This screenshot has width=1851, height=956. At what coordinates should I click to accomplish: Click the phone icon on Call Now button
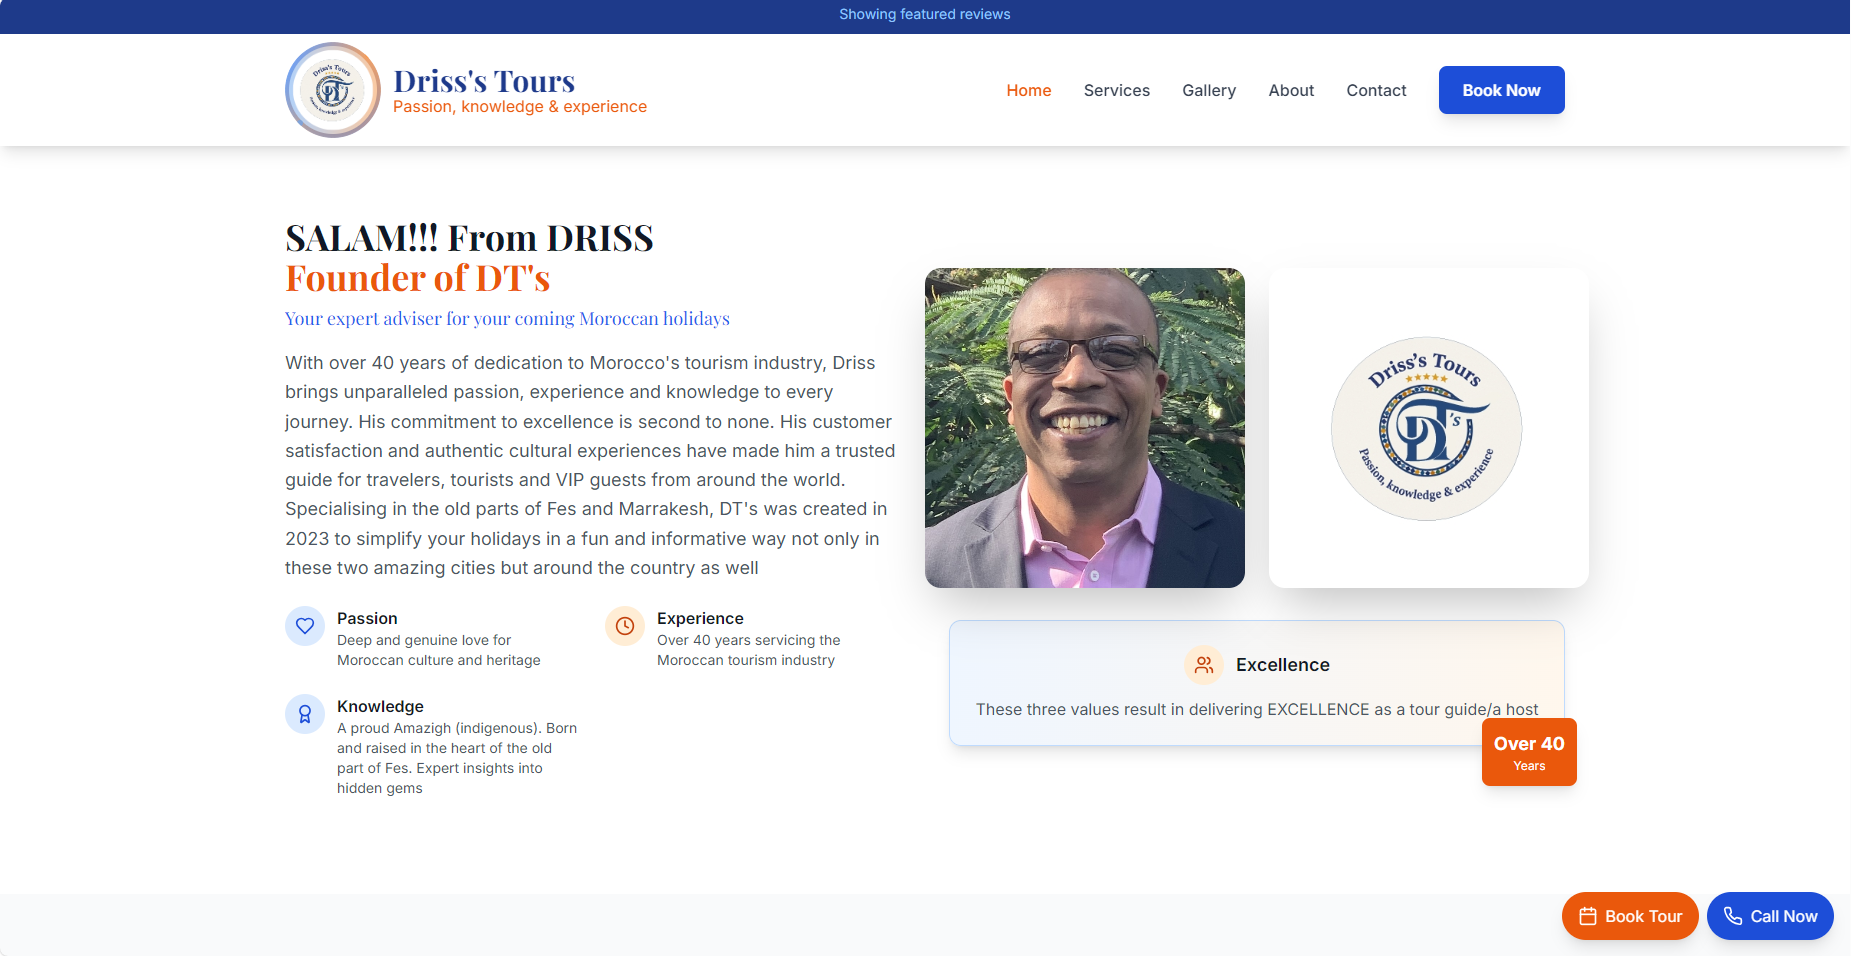[x=1732, y=915]
